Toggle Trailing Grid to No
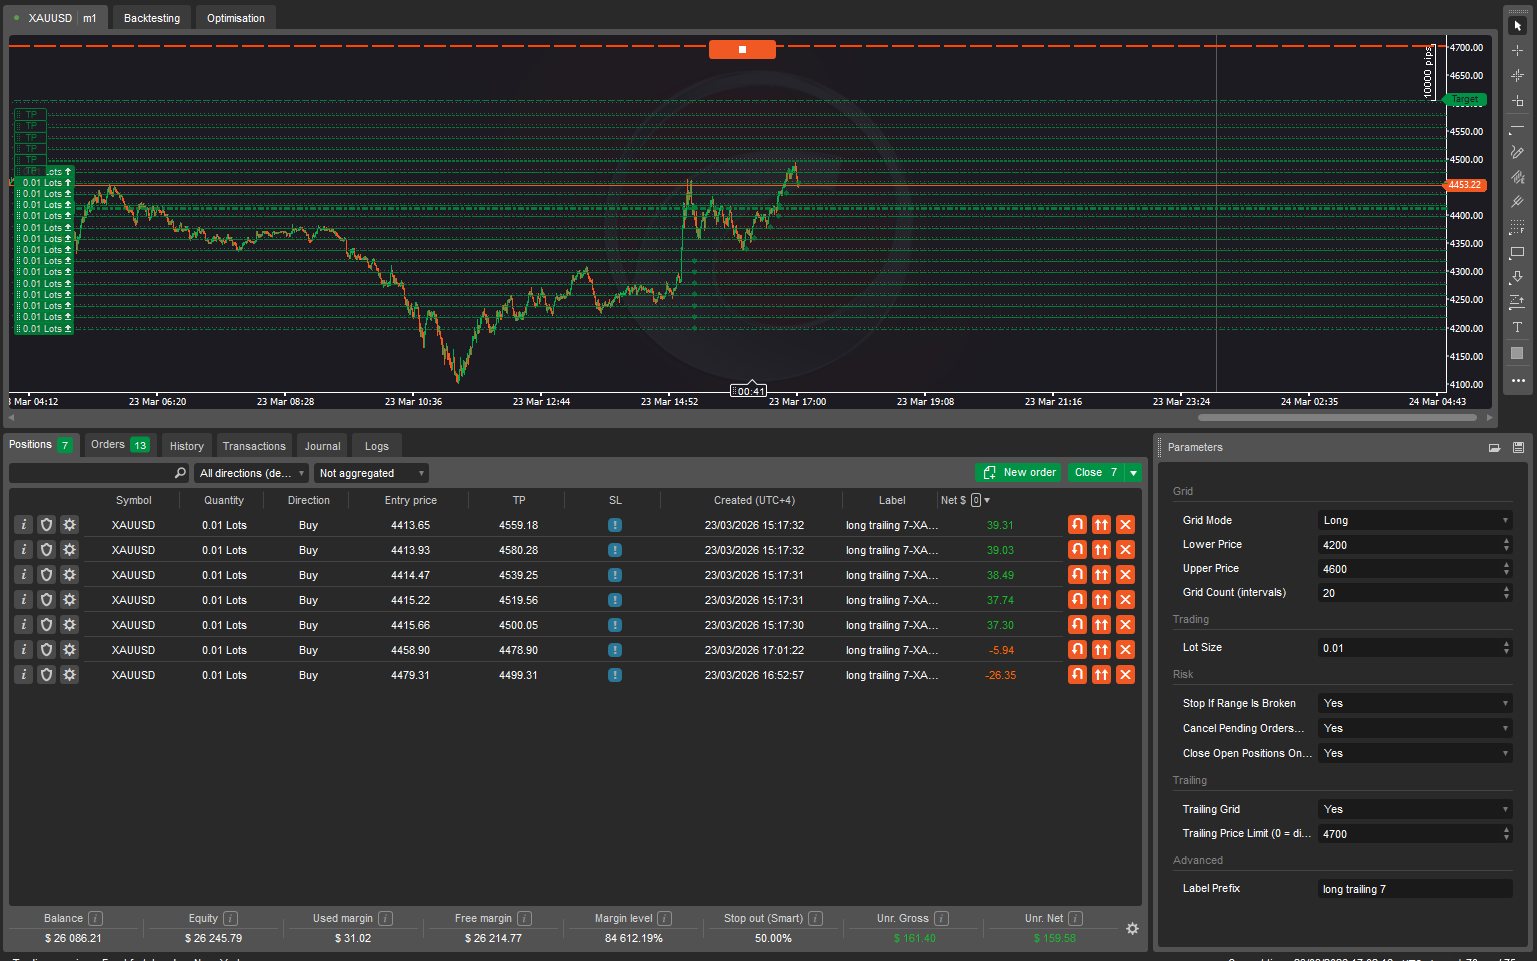This screenshot has height=961, width=1537. pyautogui.click(x=1413, y=808)
